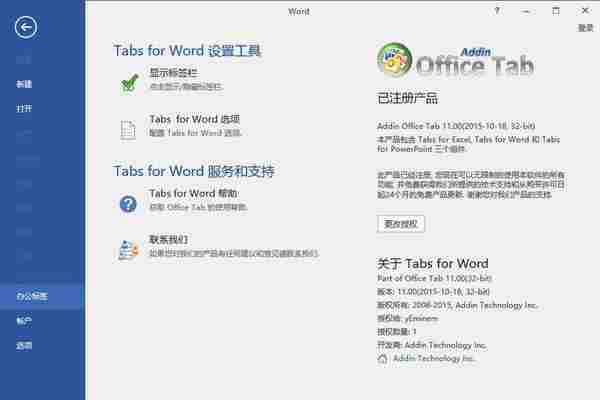The width and height of the screenshot is (600, 400).
Task: Click the 联系我们 heading text
Action: tap(169, 240)
